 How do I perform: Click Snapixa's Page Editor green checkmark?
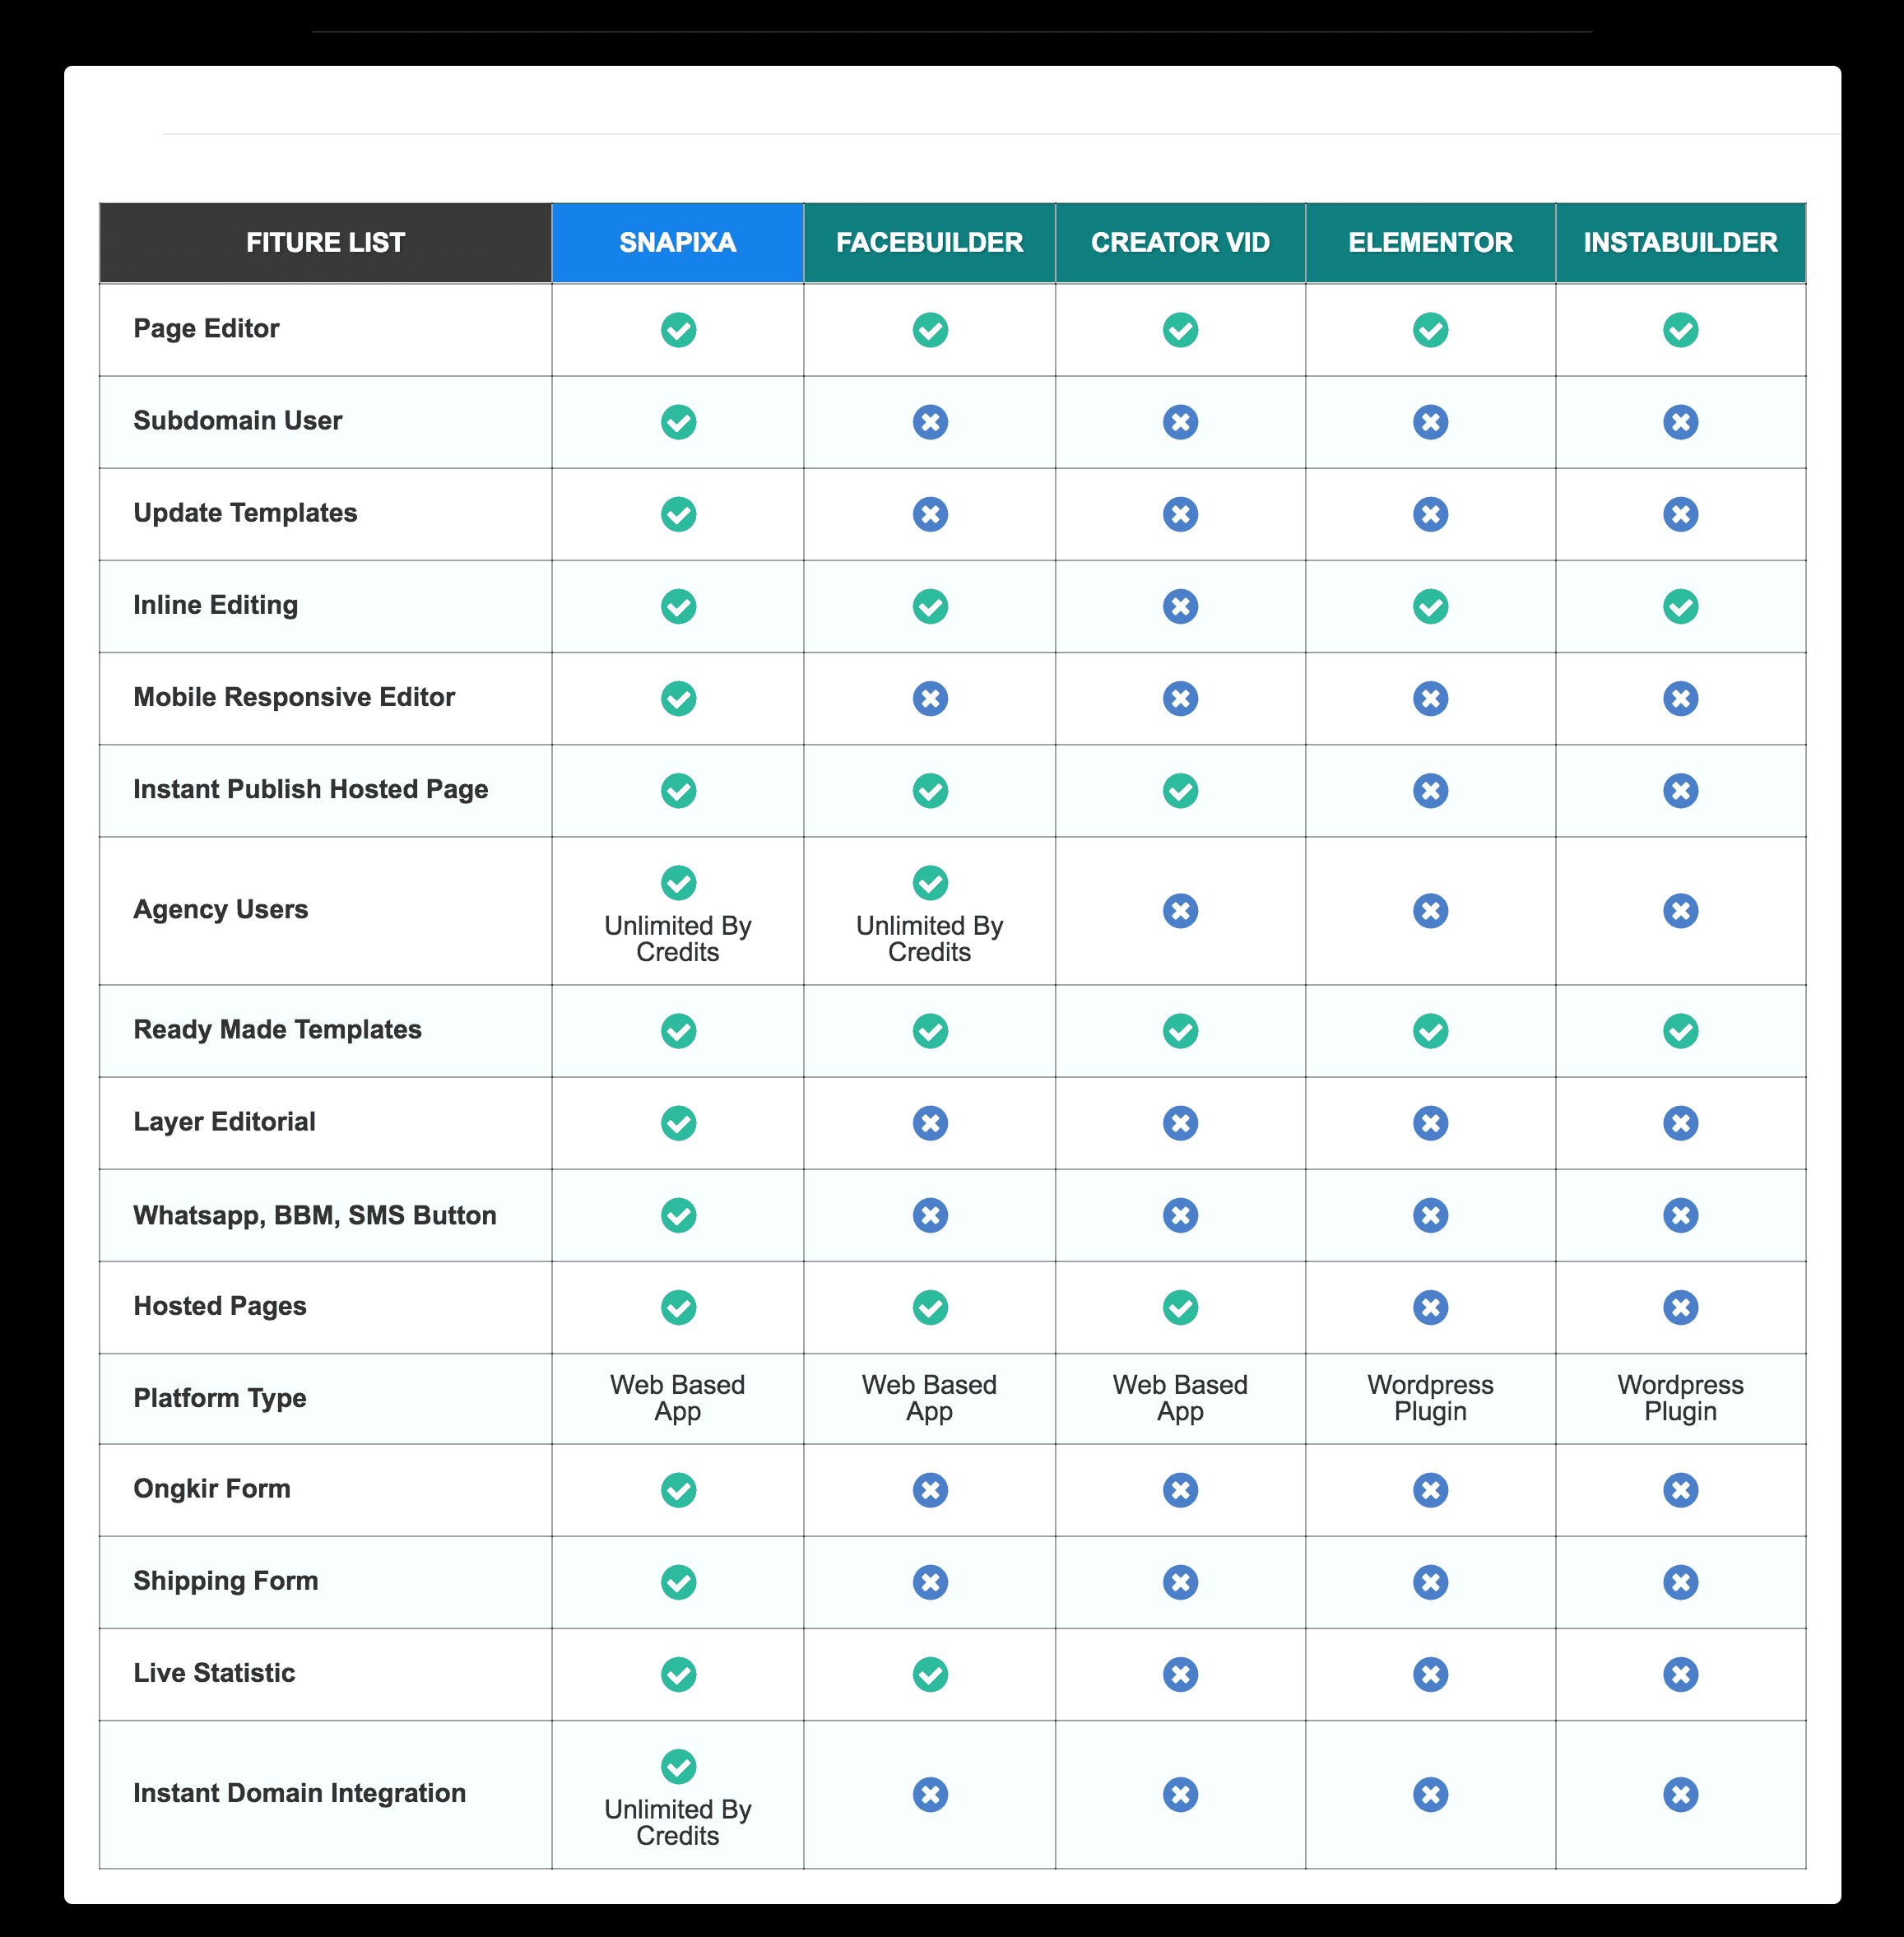point(678,330)
